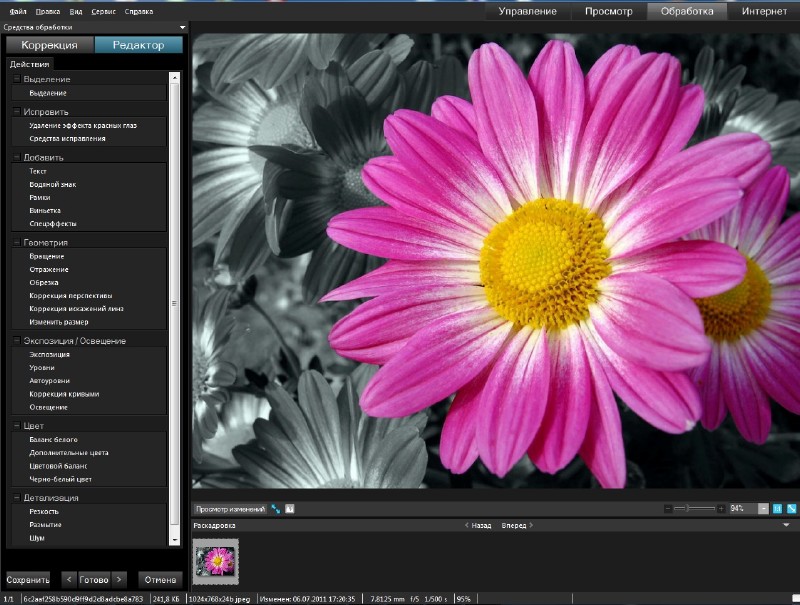Click the zoom-out minus icon
This screenshot has width=800, height=605.
point(668,508)
